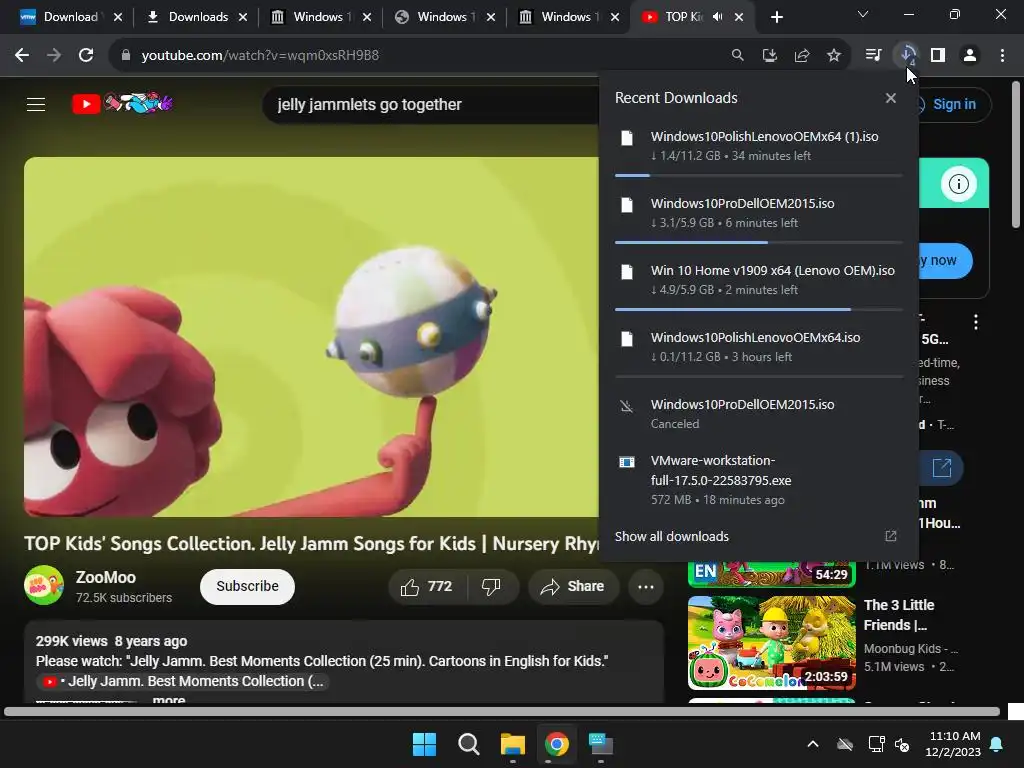Go to YouTube home via logo
The height and width of the screenshot is (768, 1024).
122,103
